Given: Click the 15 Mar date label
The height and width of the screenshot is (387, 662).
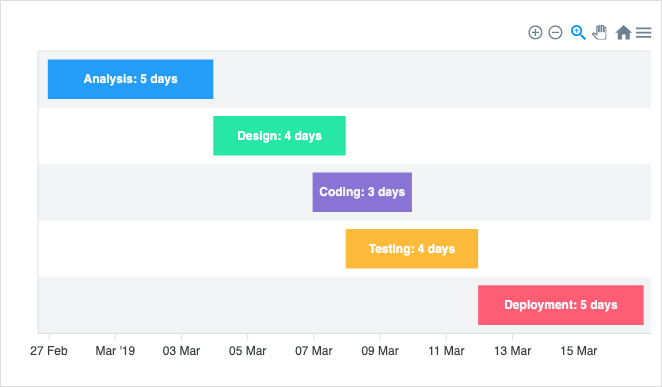Looking at the screenshot, I should coord(578,351).
